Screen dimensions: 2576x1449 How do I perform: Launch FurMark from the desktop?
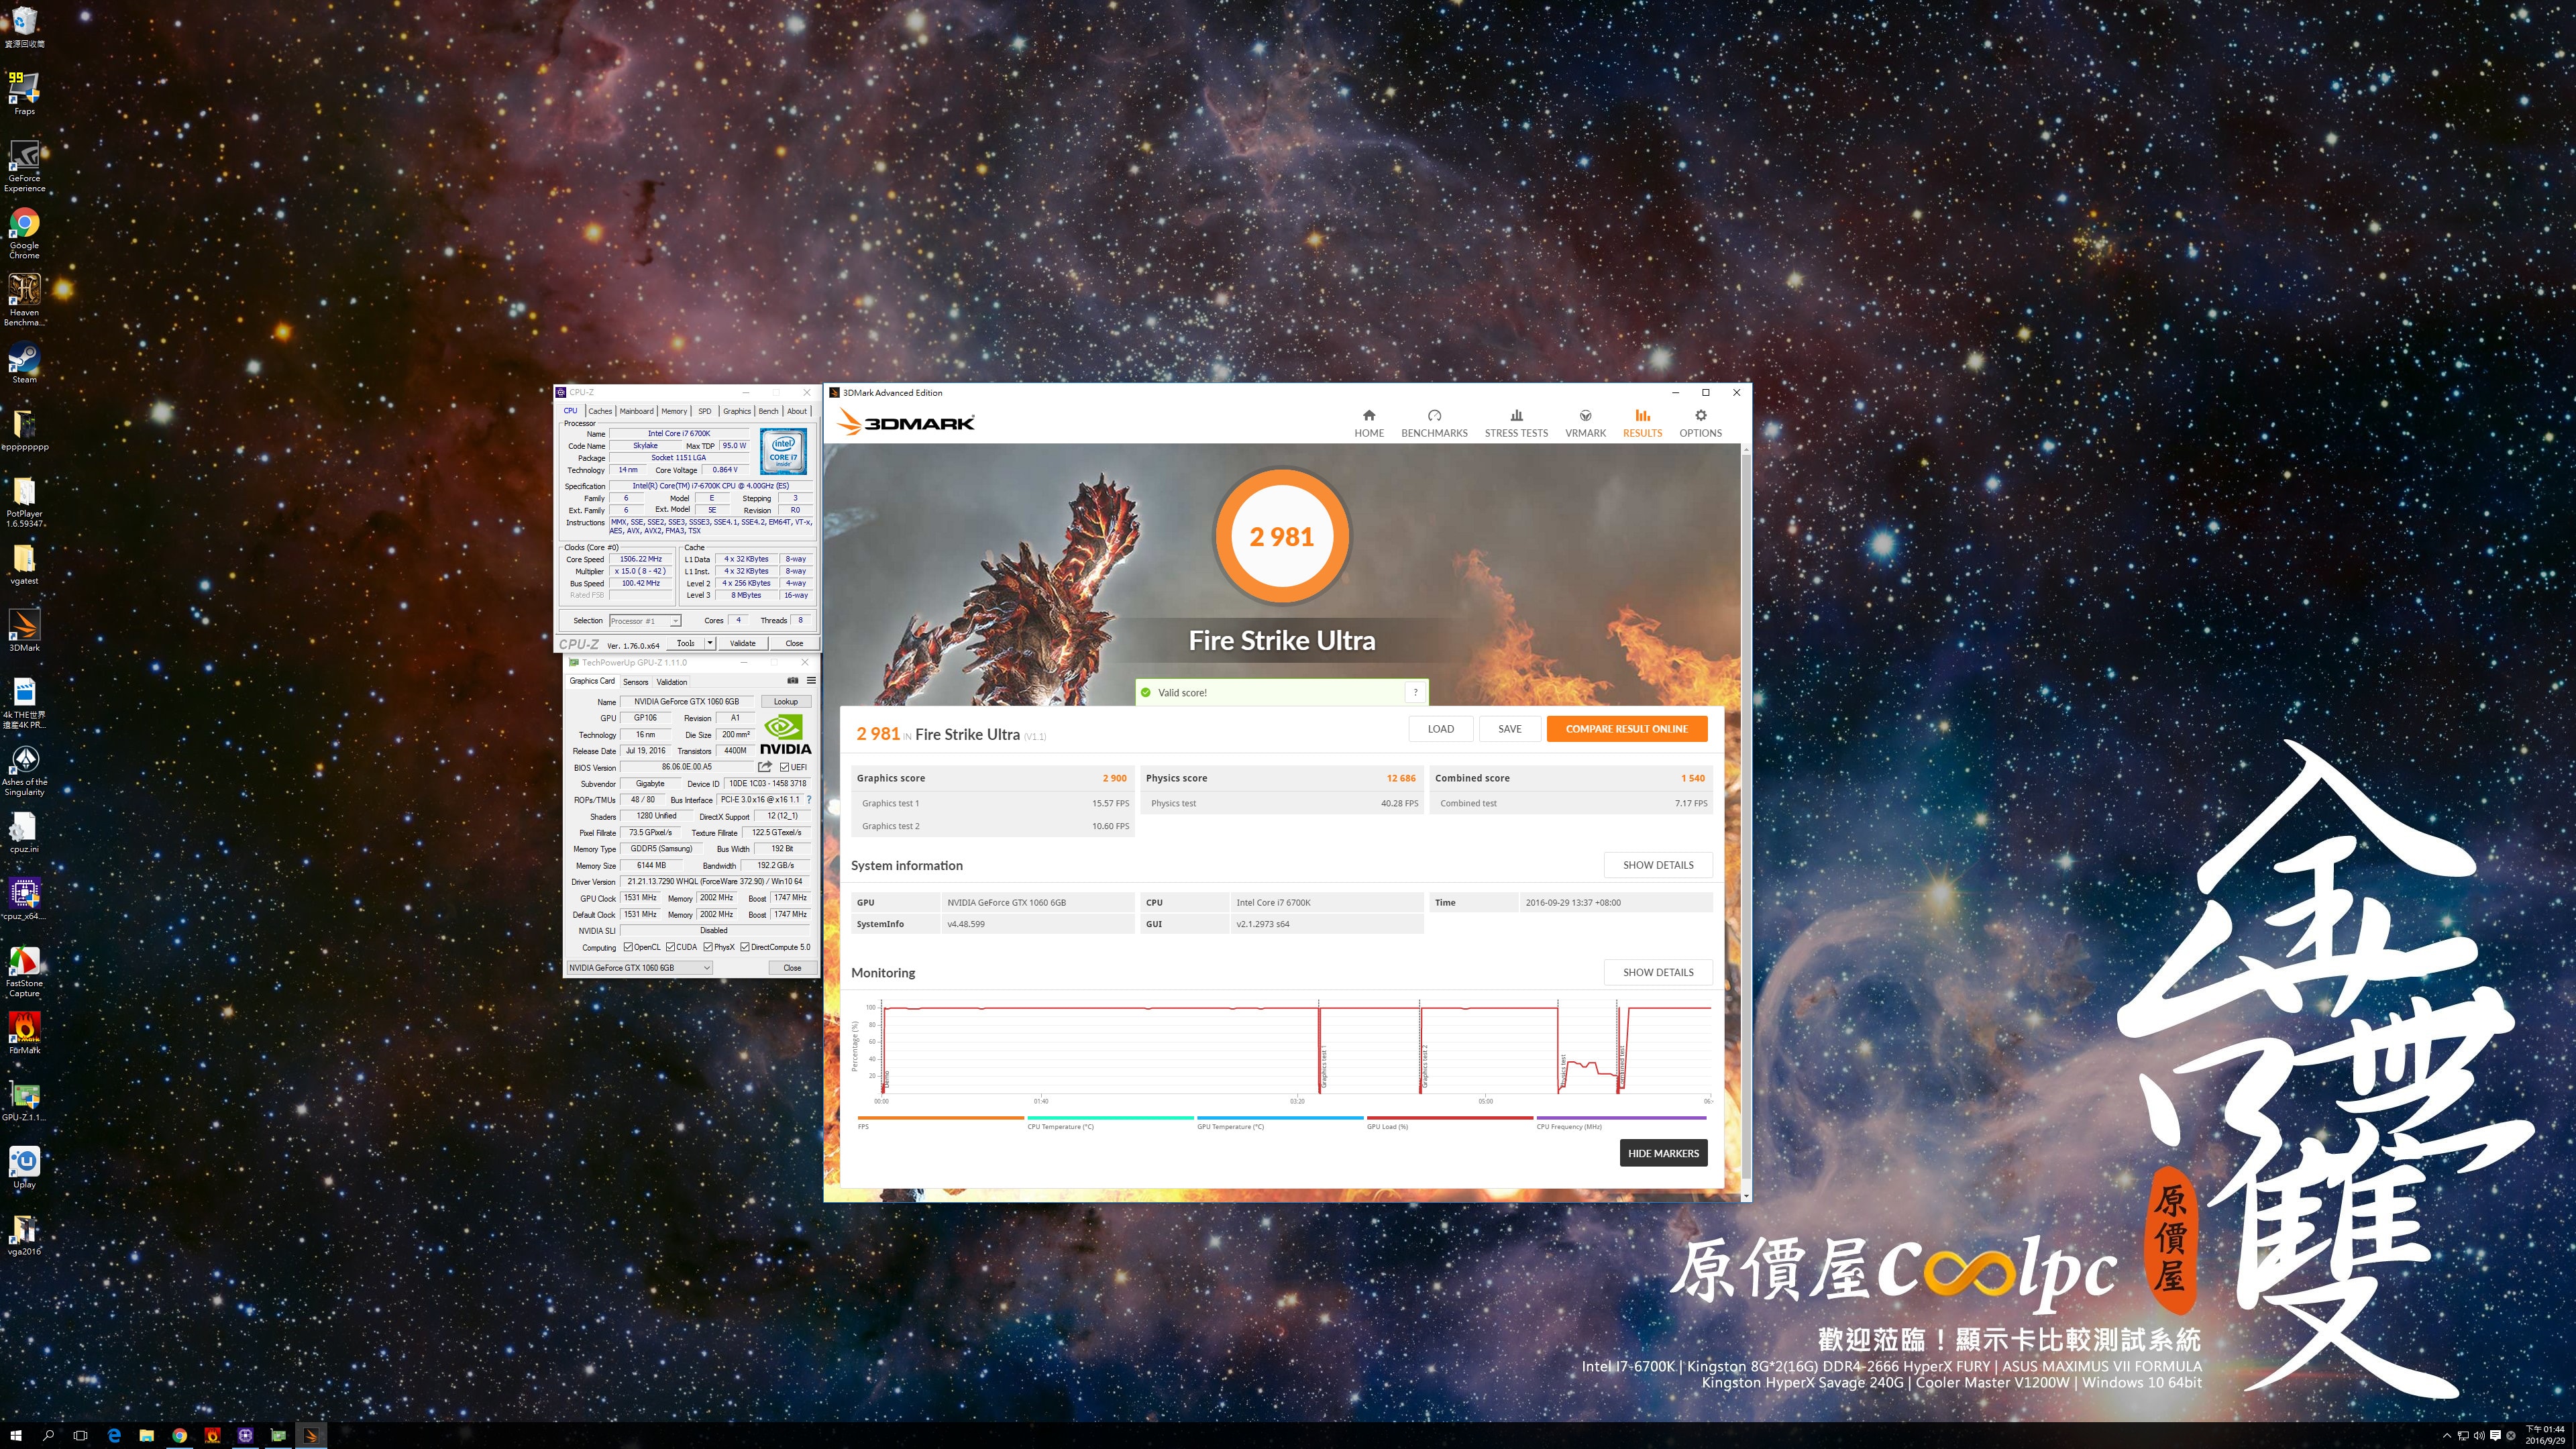click(x=24, y=1033)
